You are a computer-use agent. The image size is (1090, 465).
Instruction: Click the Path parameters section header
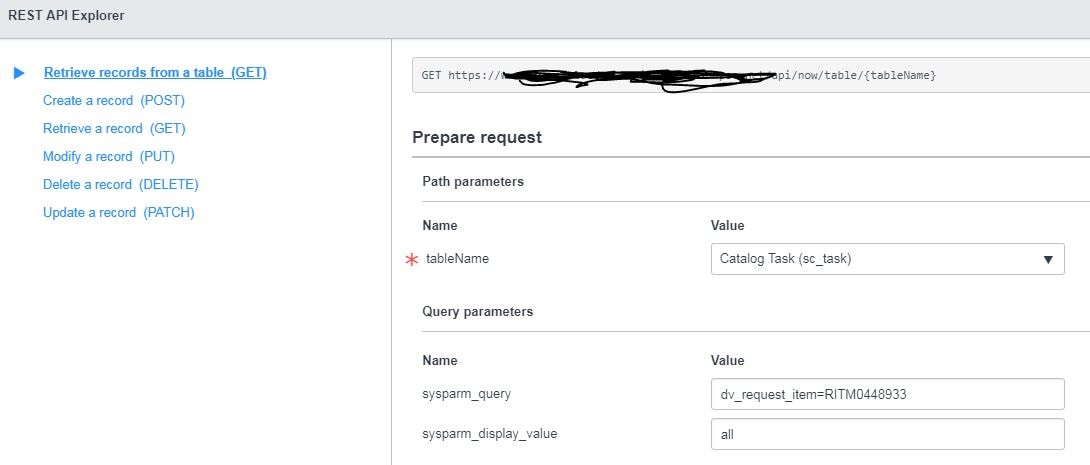(x=473, y=182)
